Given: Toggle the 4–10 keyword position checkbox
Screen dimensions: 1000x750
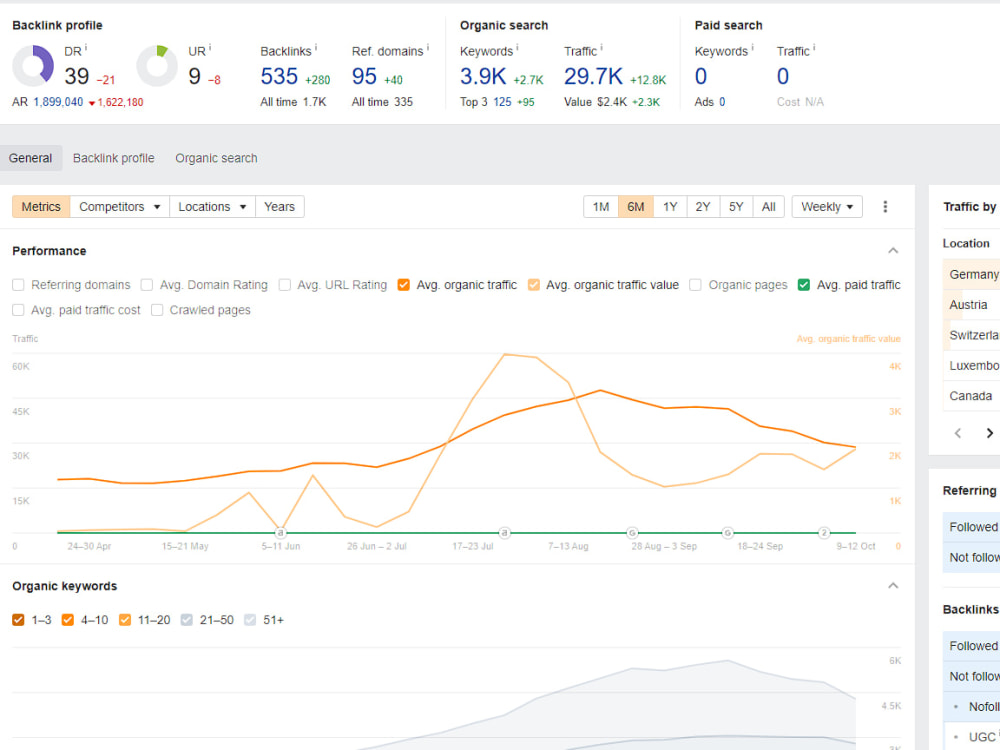Looking at the screenshot, I should pyautogui.click(x=68, y=620).
